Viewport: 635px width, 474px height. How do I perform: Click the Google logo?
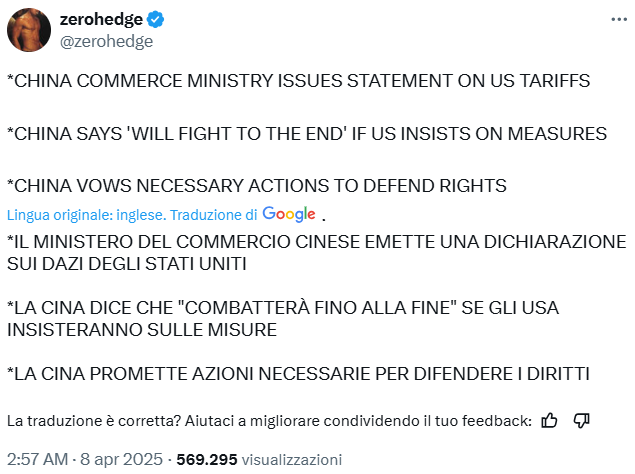(x=289, y=214)
